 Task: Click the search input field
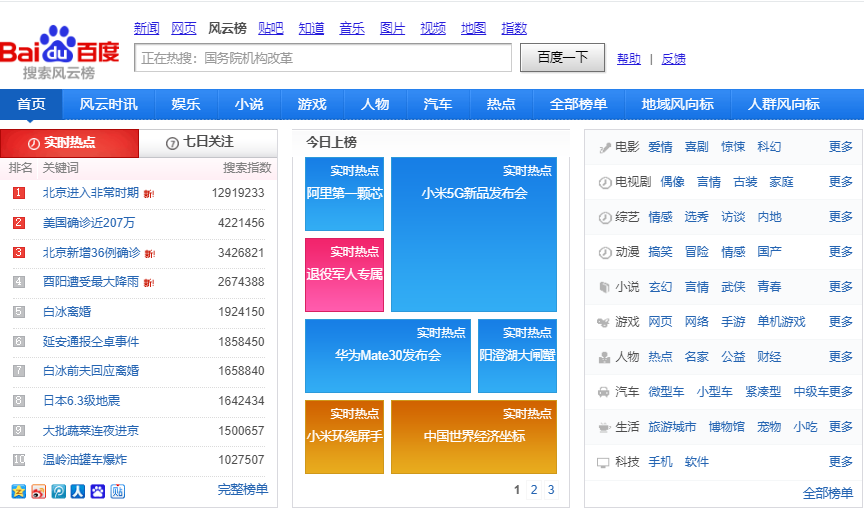(323, 58)
